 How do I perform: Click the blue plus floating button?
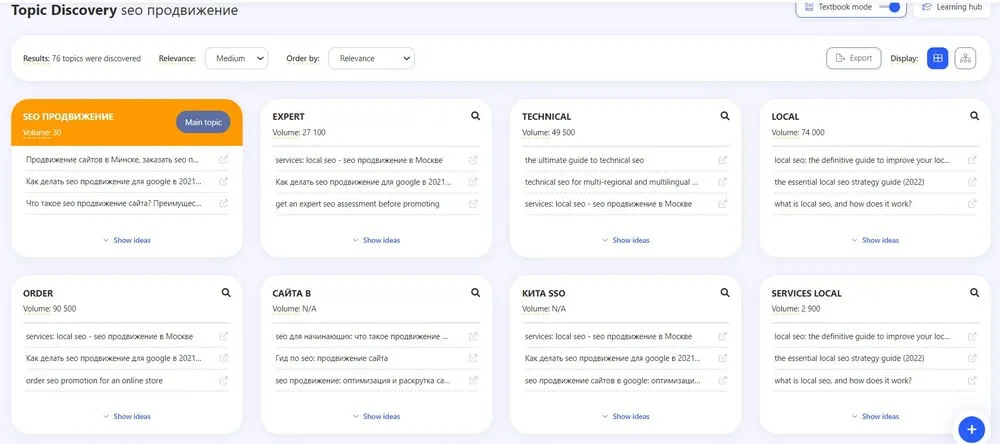tap(972, 429)
